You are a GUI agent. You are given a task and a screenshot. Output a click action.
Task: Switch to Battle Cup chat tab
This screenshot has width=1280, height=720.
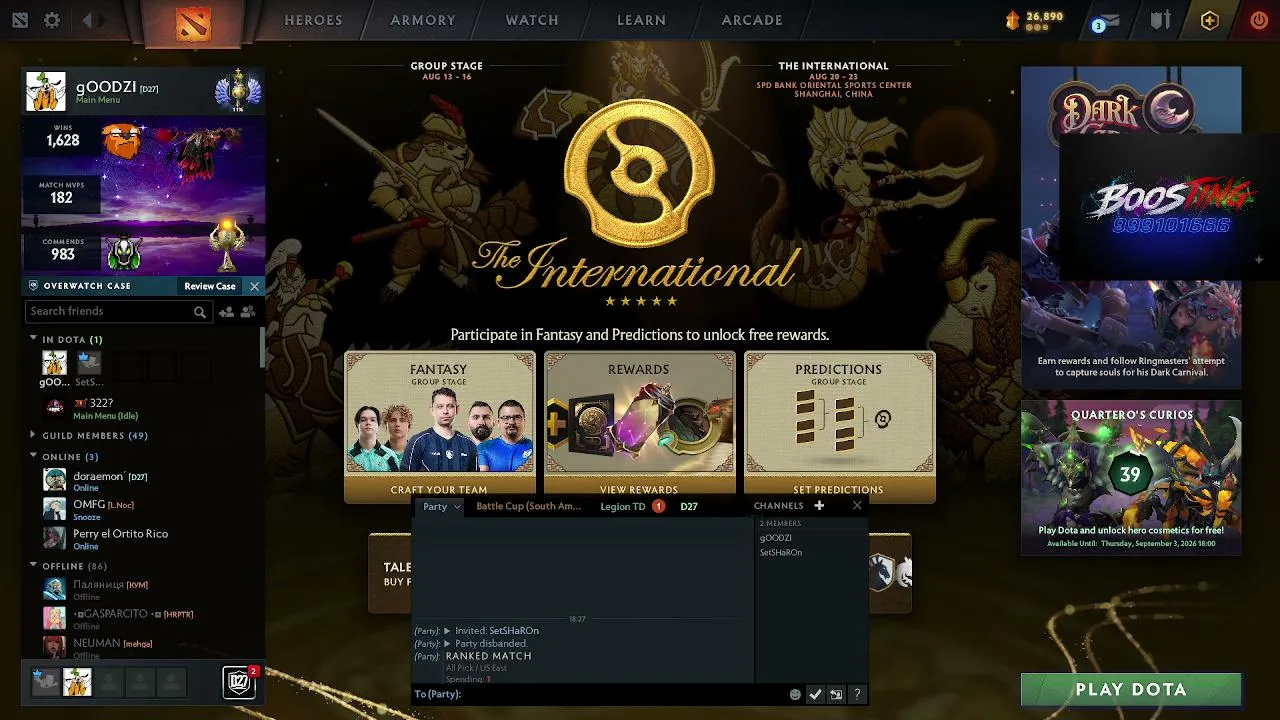pos(528,506)
